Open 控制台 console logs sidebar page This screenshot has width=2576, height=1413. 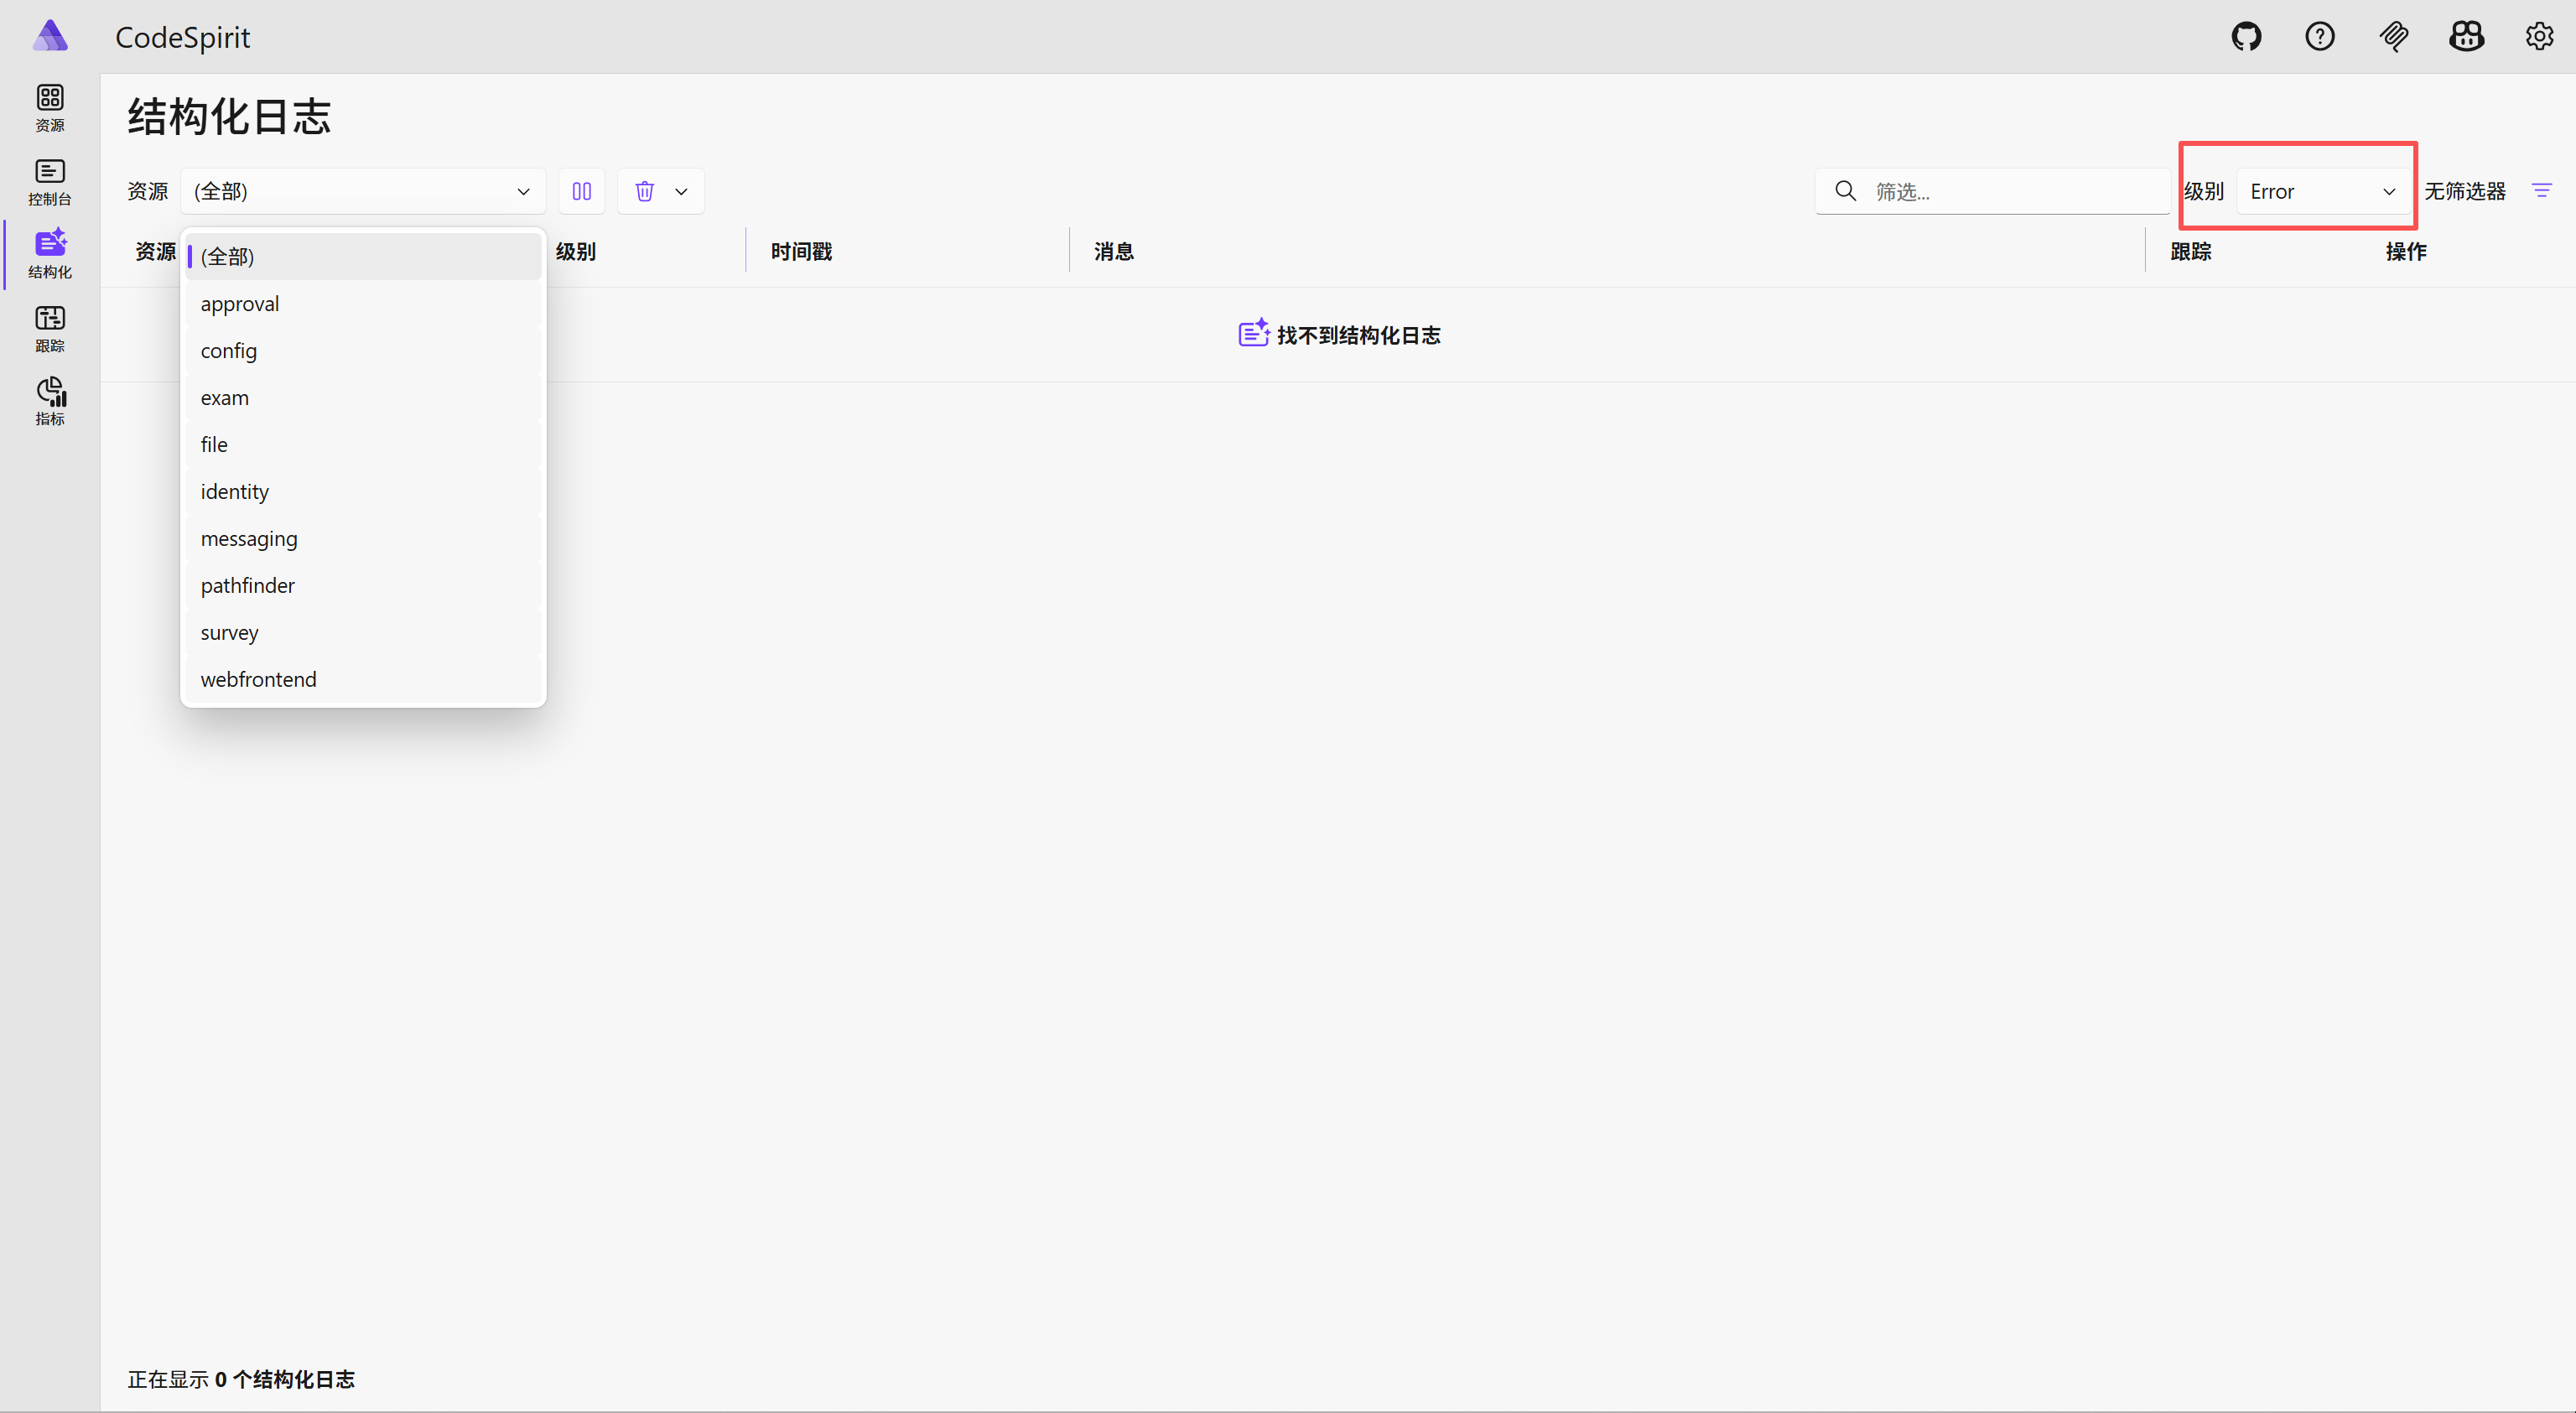(50, 182)
